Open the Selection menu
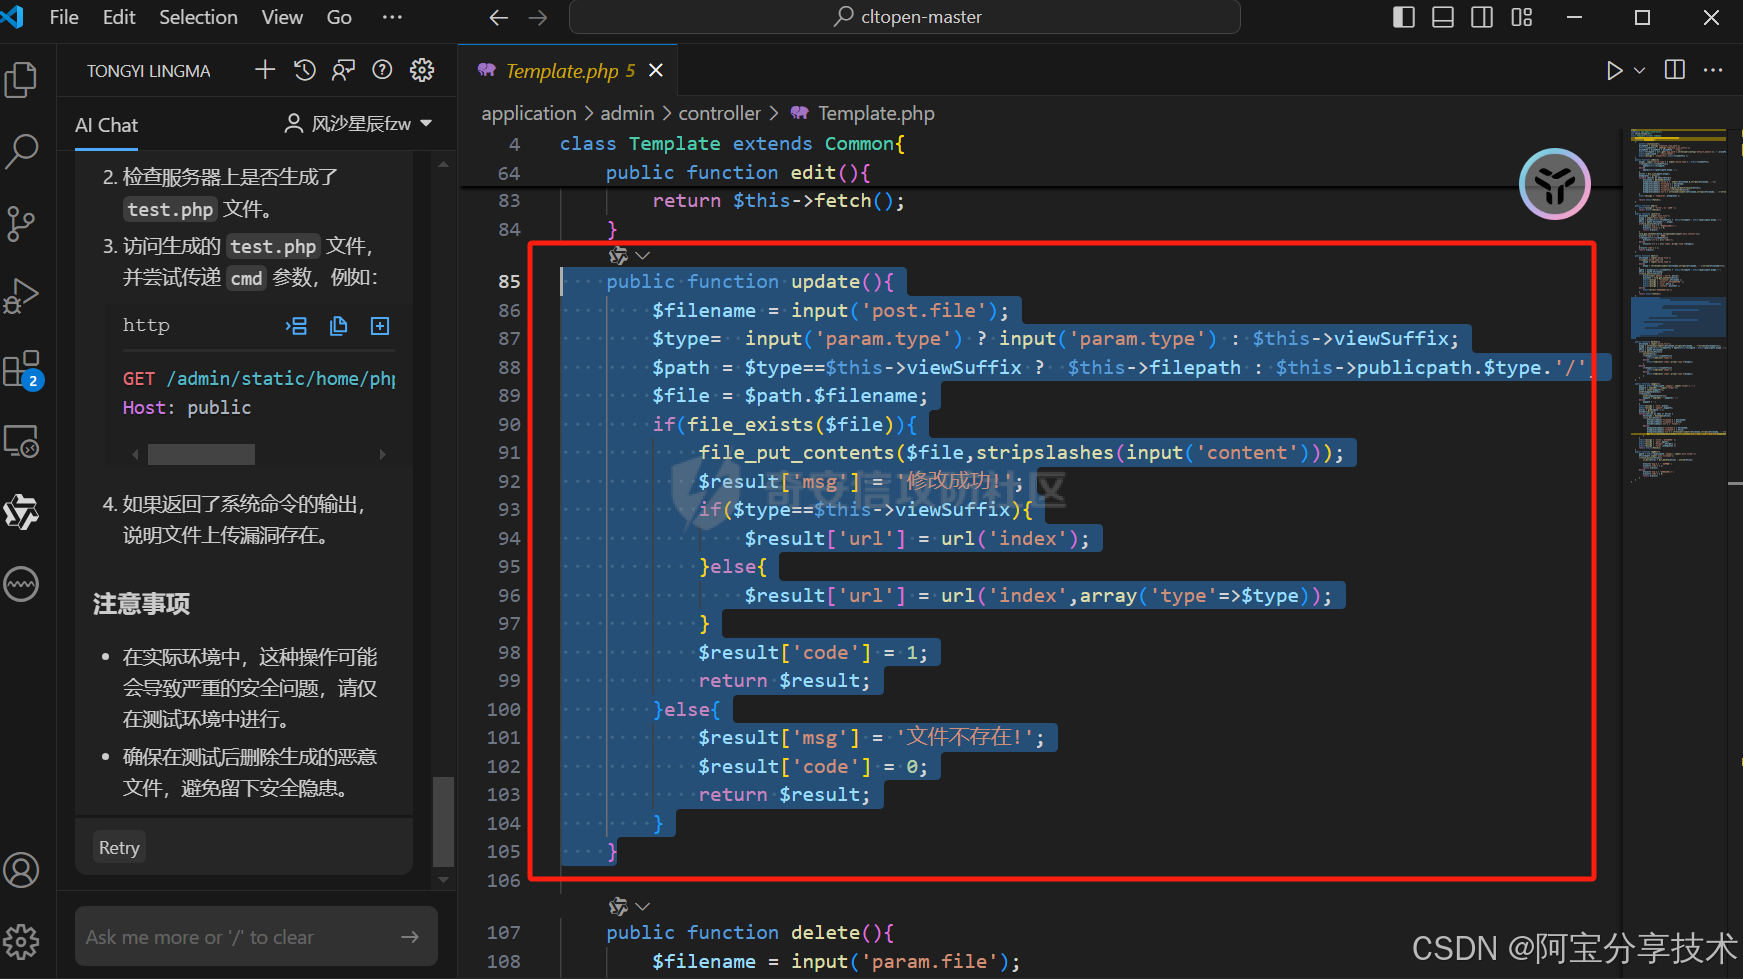Image resolution: width=1743 pixels, height=979 pixels. 198,17
